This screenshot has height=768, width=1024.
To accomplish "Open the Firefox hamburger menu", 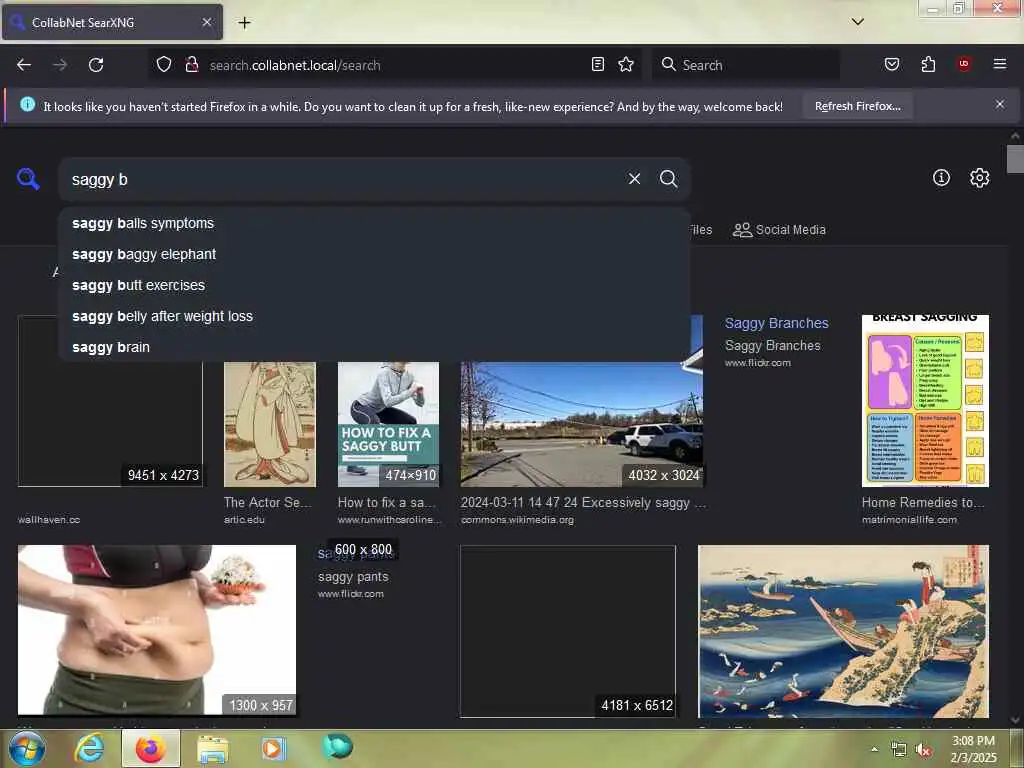I will (x=999, y=65).
